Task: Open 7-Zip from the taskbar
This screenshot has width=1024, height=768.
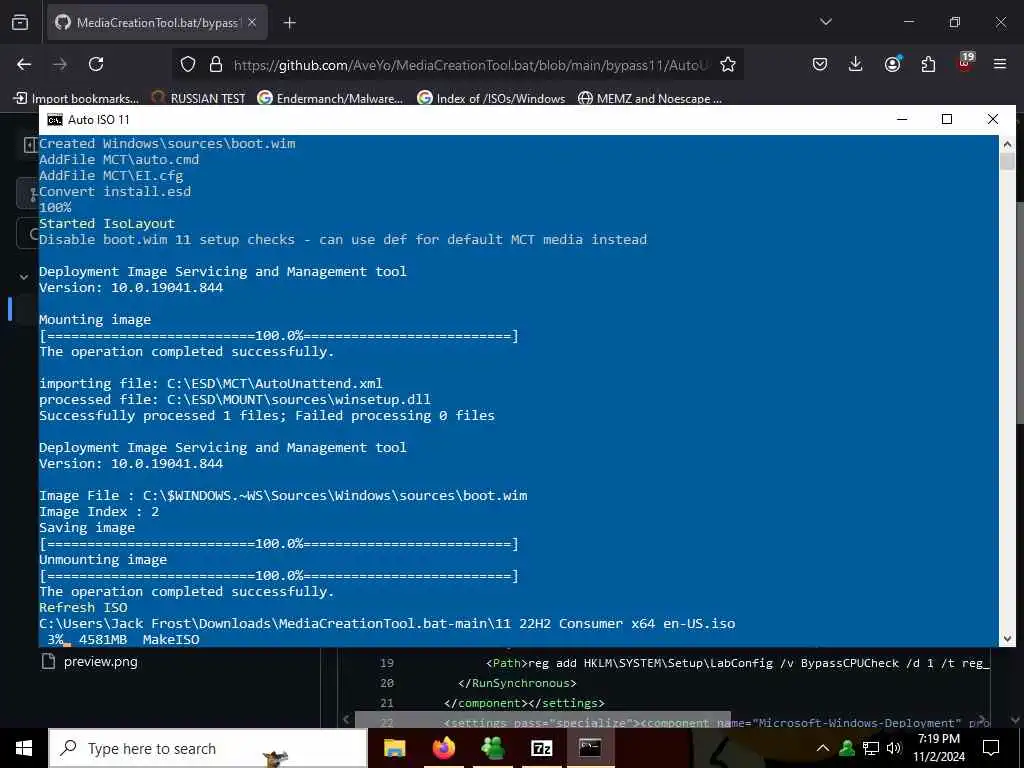Action: tap(541, 748)
